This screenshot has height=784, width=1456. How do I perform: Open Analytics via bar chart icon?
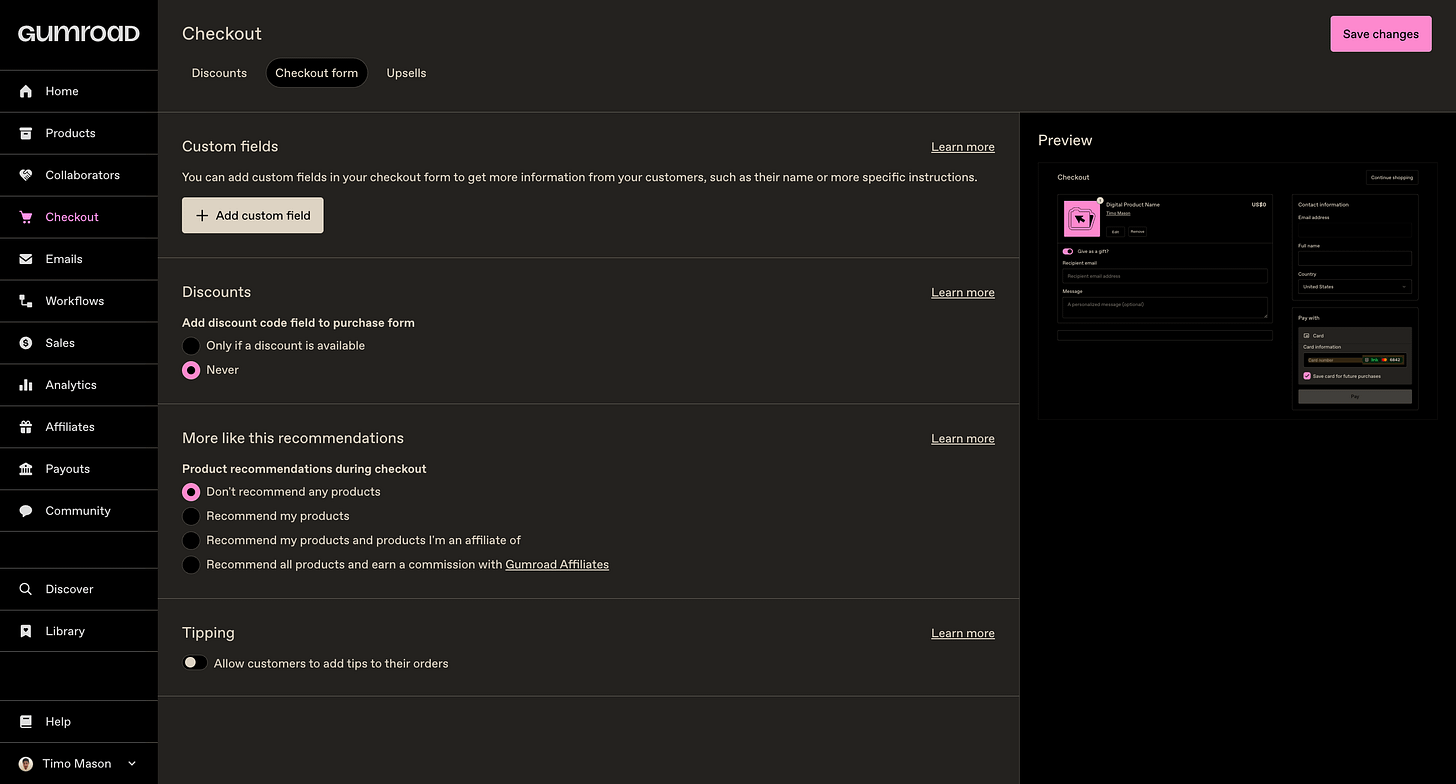(26, 385)
